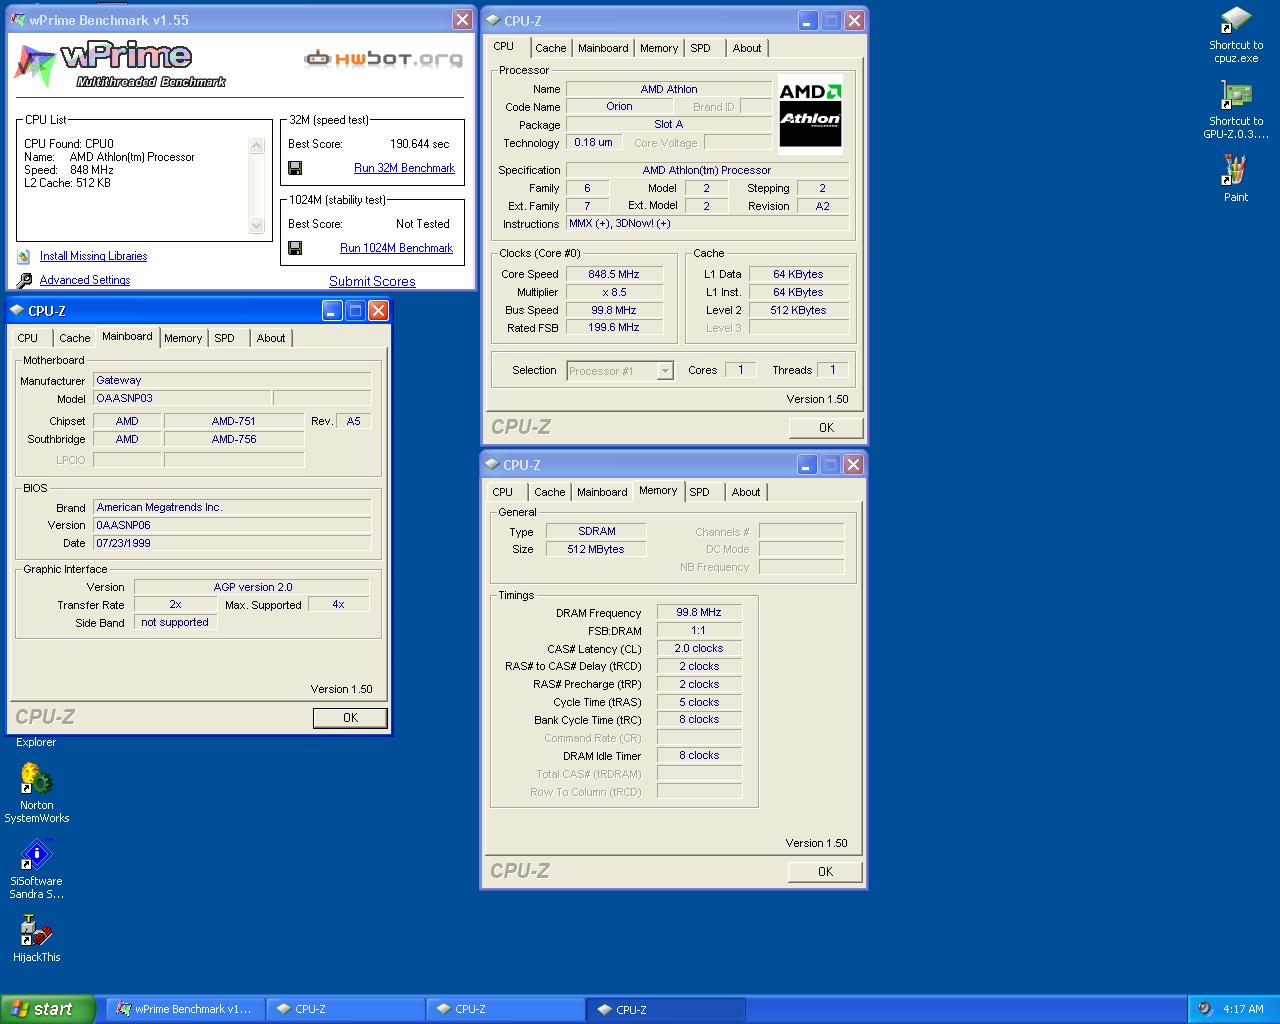This screenshot has height=1024, width=1280.
Task: Open Advanced Settings link
Action: pos(85,280)
